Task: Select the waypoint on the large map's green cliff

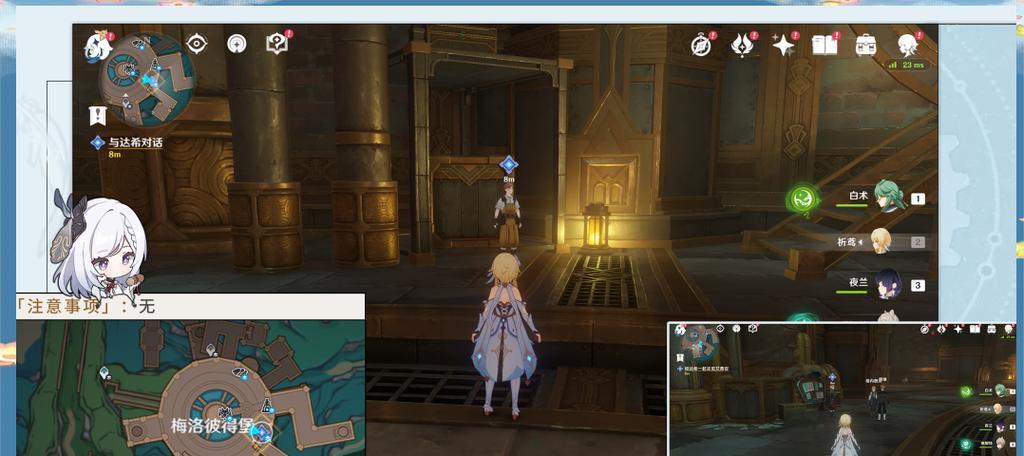Action: coord(104,373)
